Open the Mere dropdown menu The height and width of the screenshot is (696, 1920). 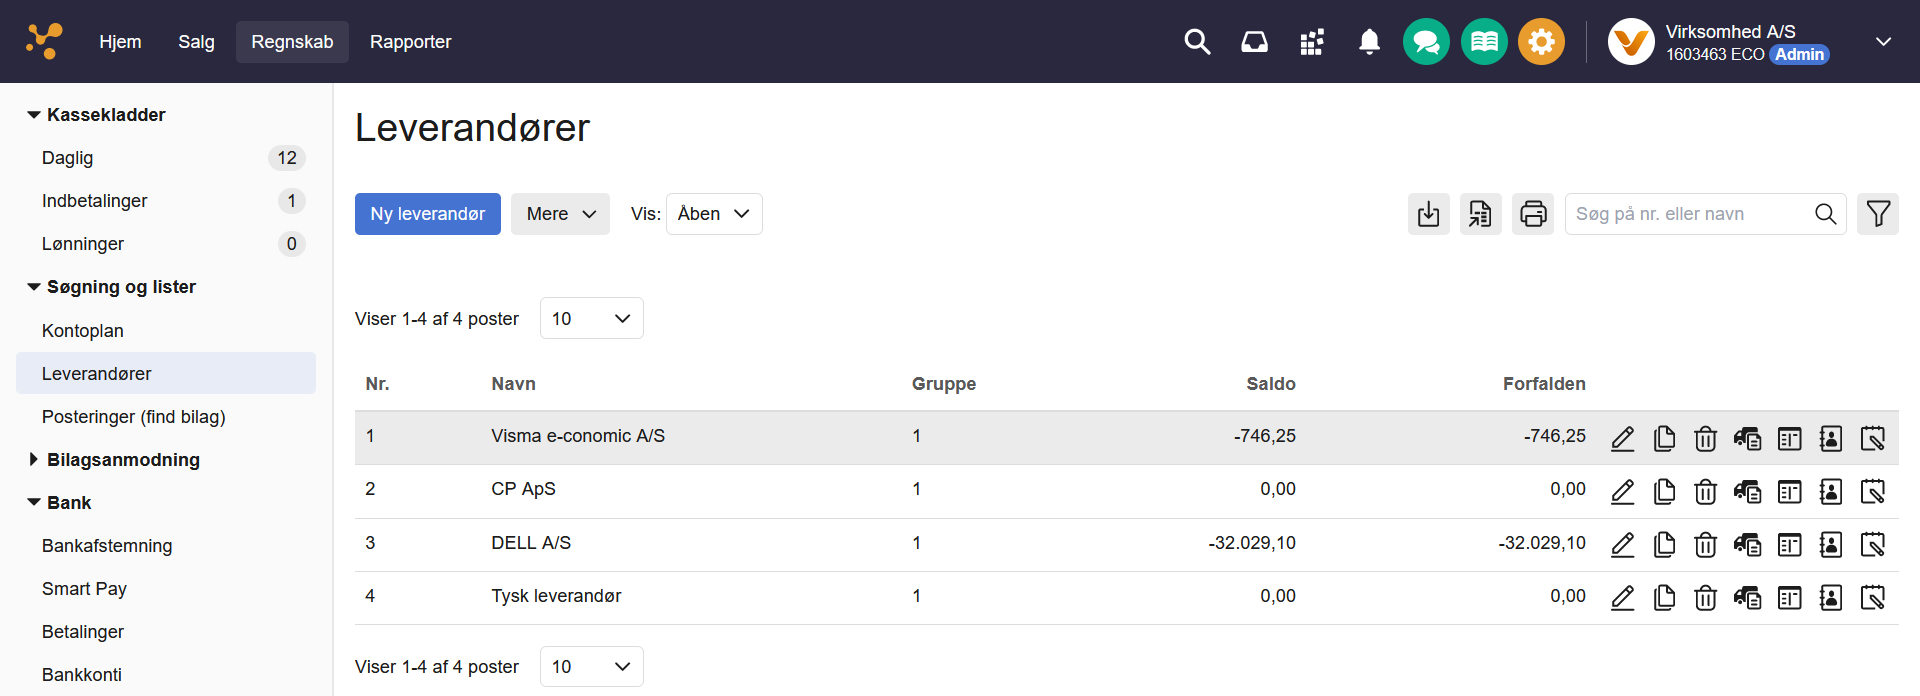click(560, 214)
